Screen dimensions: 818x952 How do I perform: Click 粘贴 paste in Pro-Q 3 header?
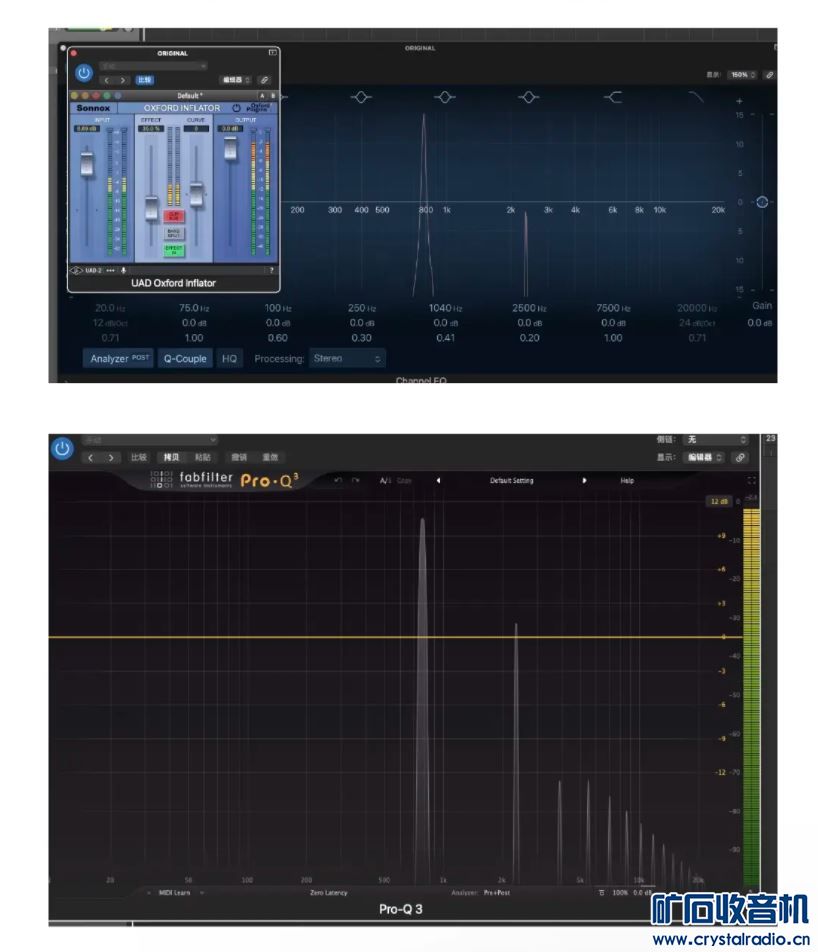point(203,457)
